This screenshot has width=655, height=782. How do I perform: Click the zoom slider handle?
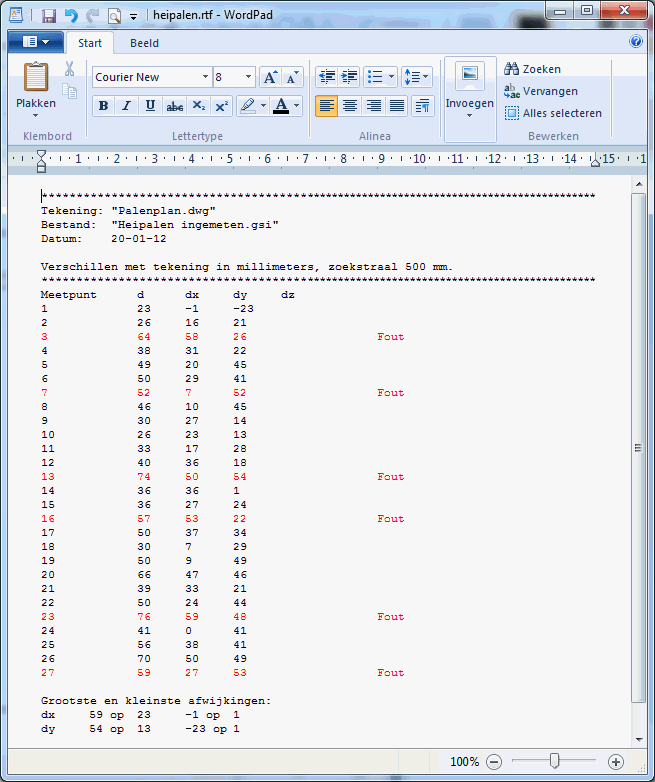coord(554,761)
